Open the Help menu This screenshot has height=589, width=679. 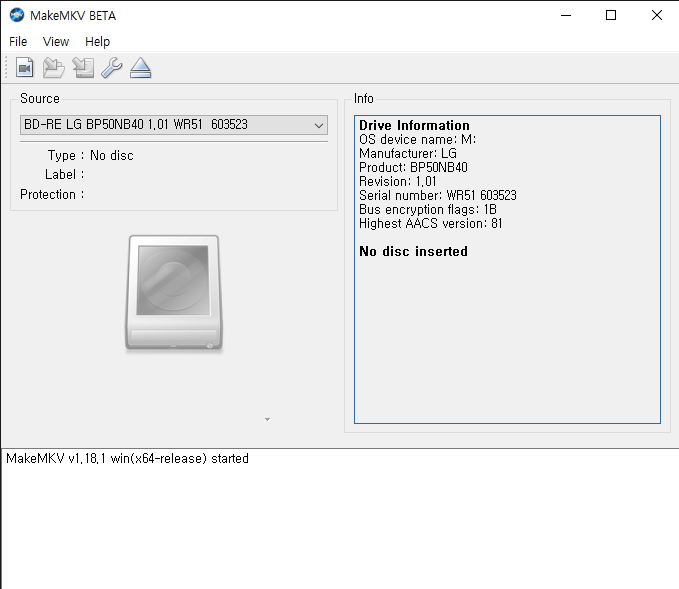tap(97, 42)
